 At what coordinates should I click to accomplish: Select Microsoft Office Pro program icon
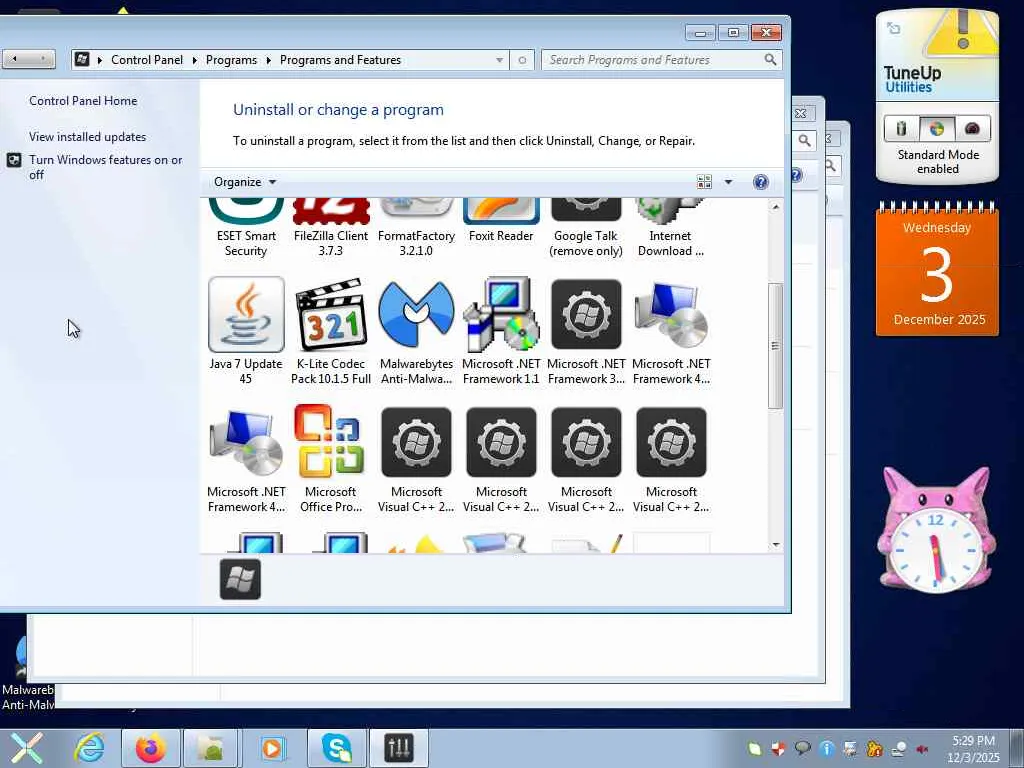331,441
